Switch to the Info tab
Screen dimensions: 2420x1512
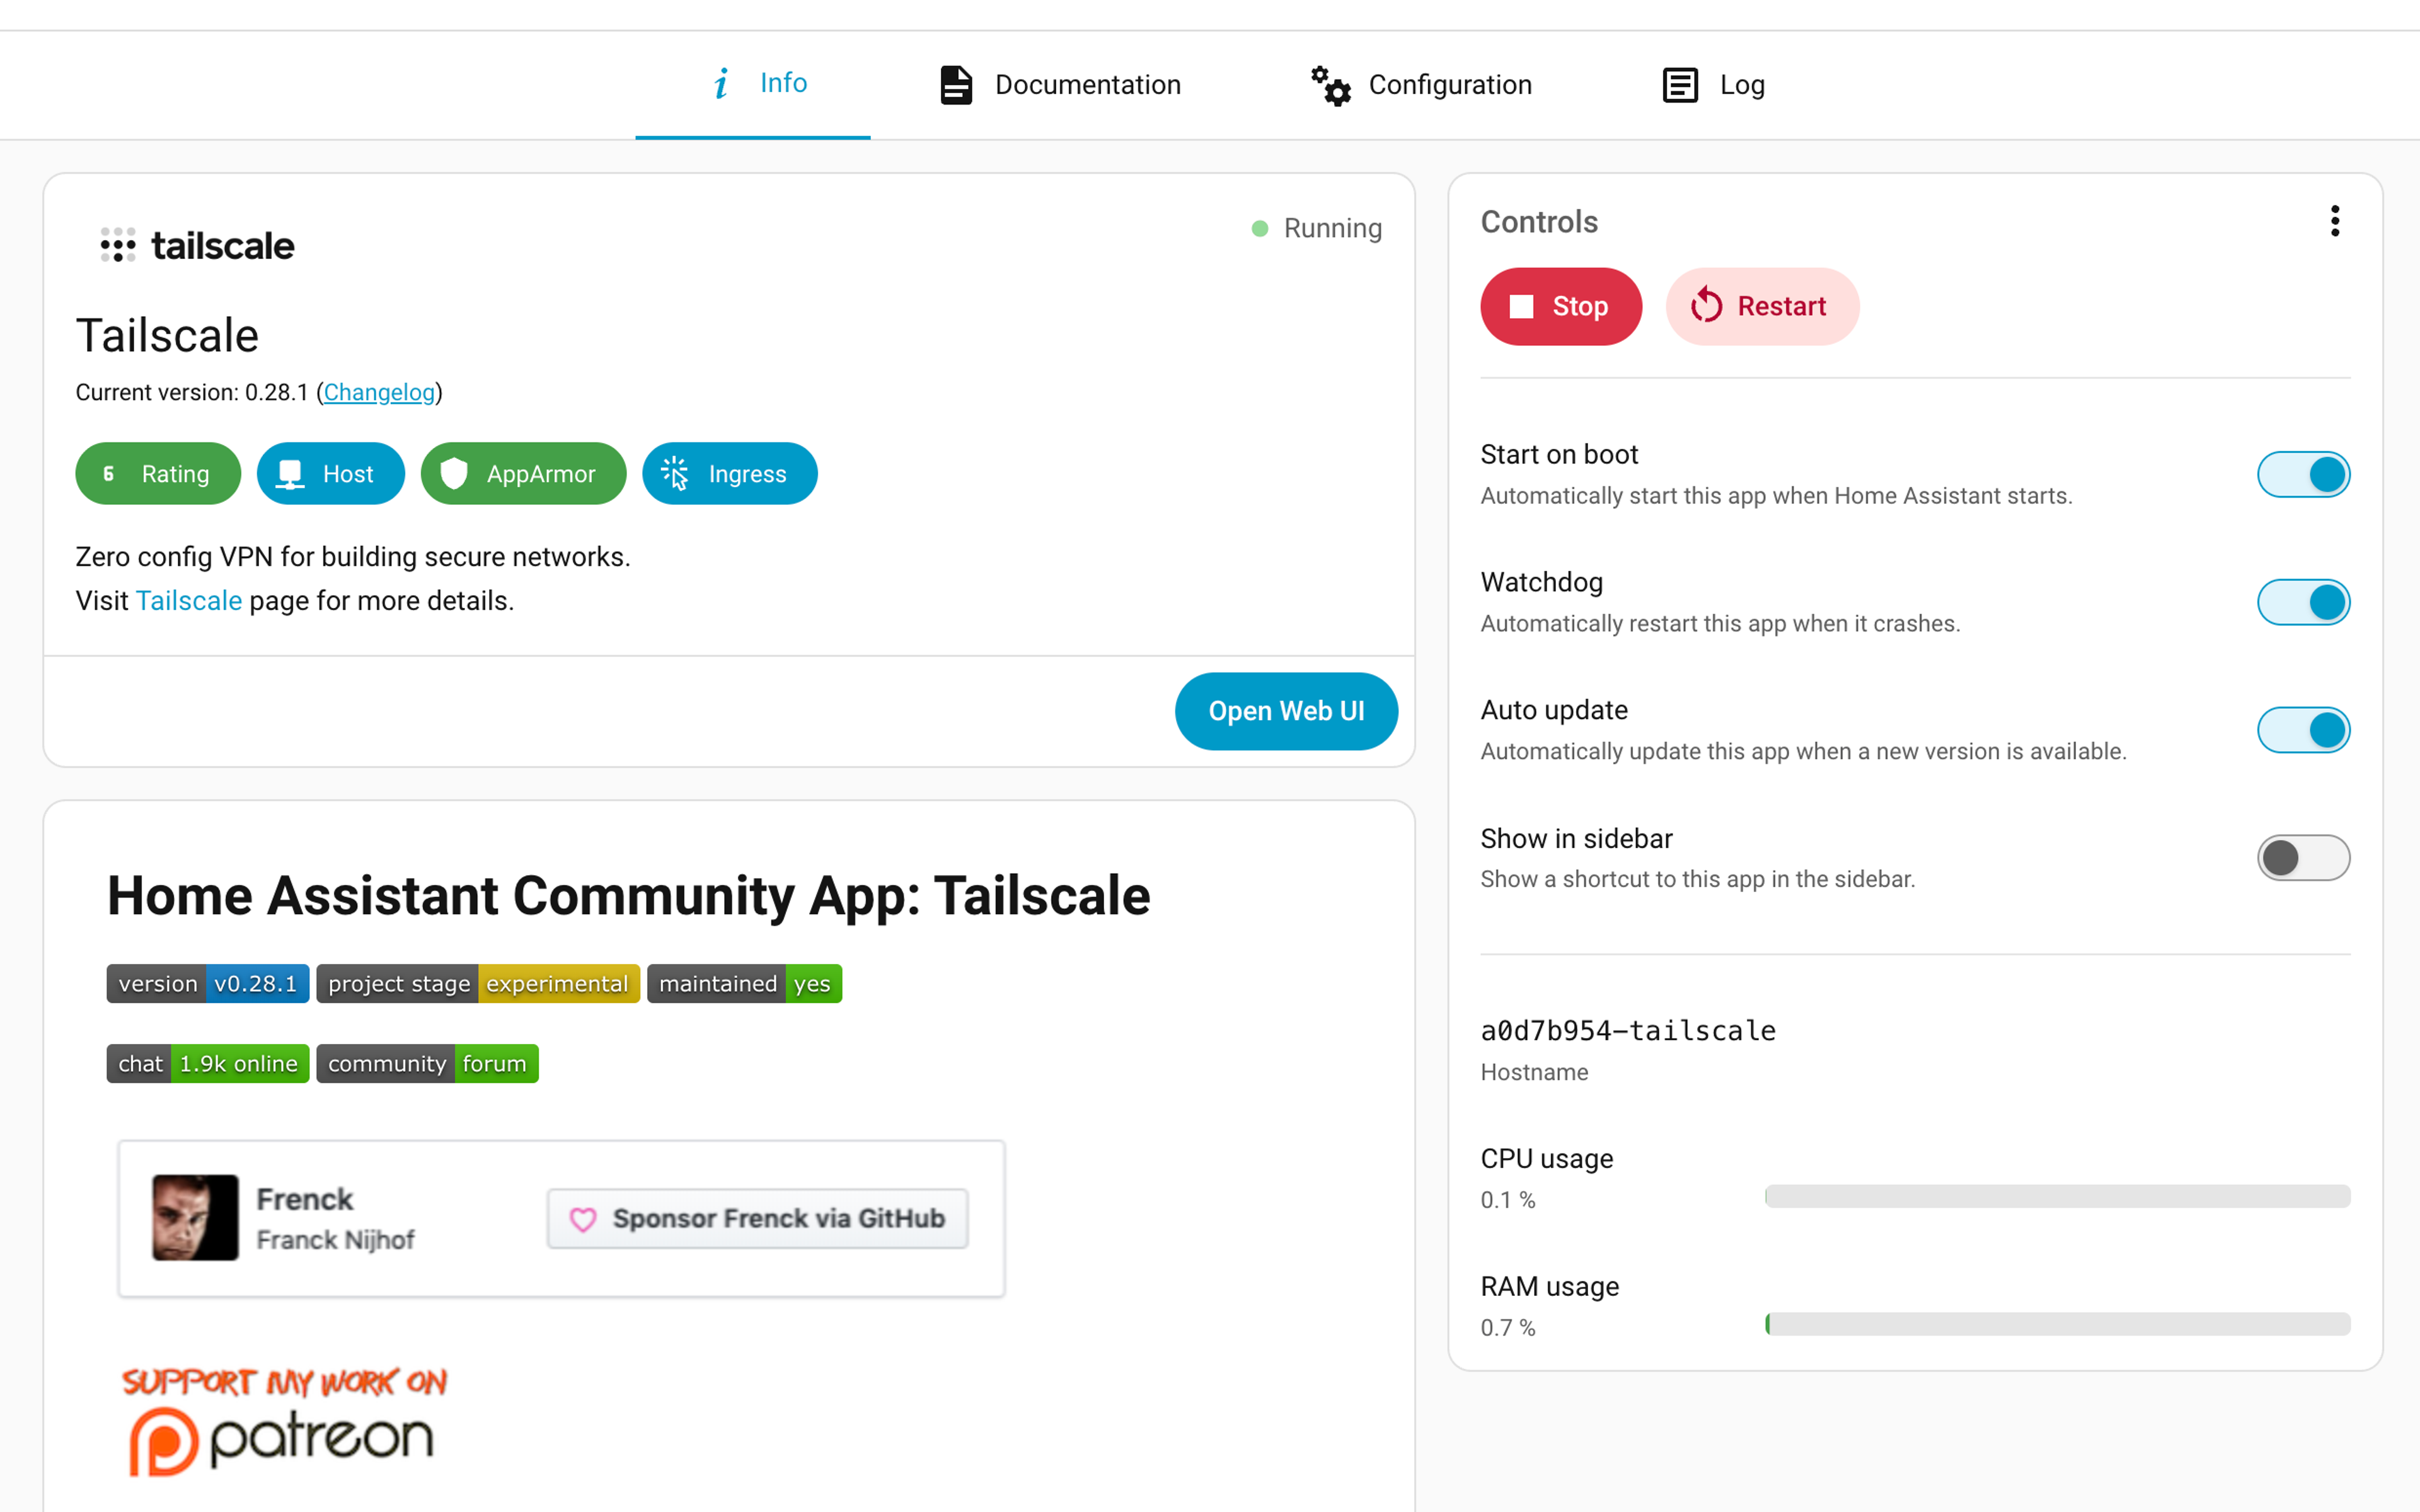(x=753, y=85)
